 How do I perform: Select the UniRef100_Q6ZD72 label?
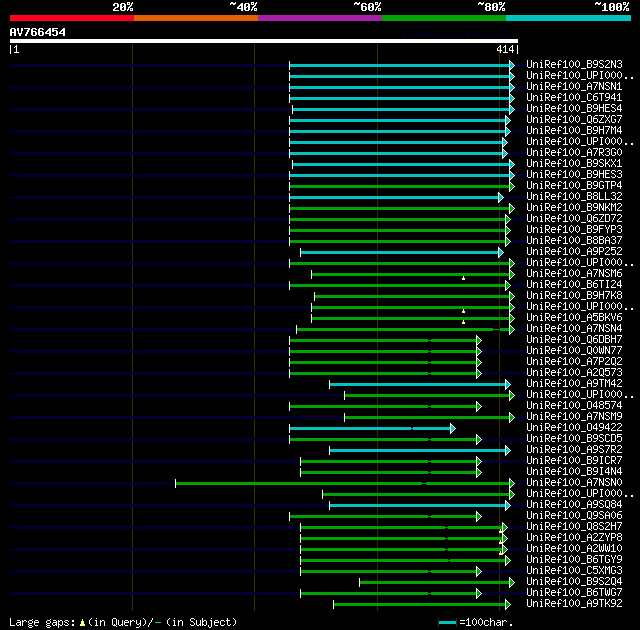(574, 219)
